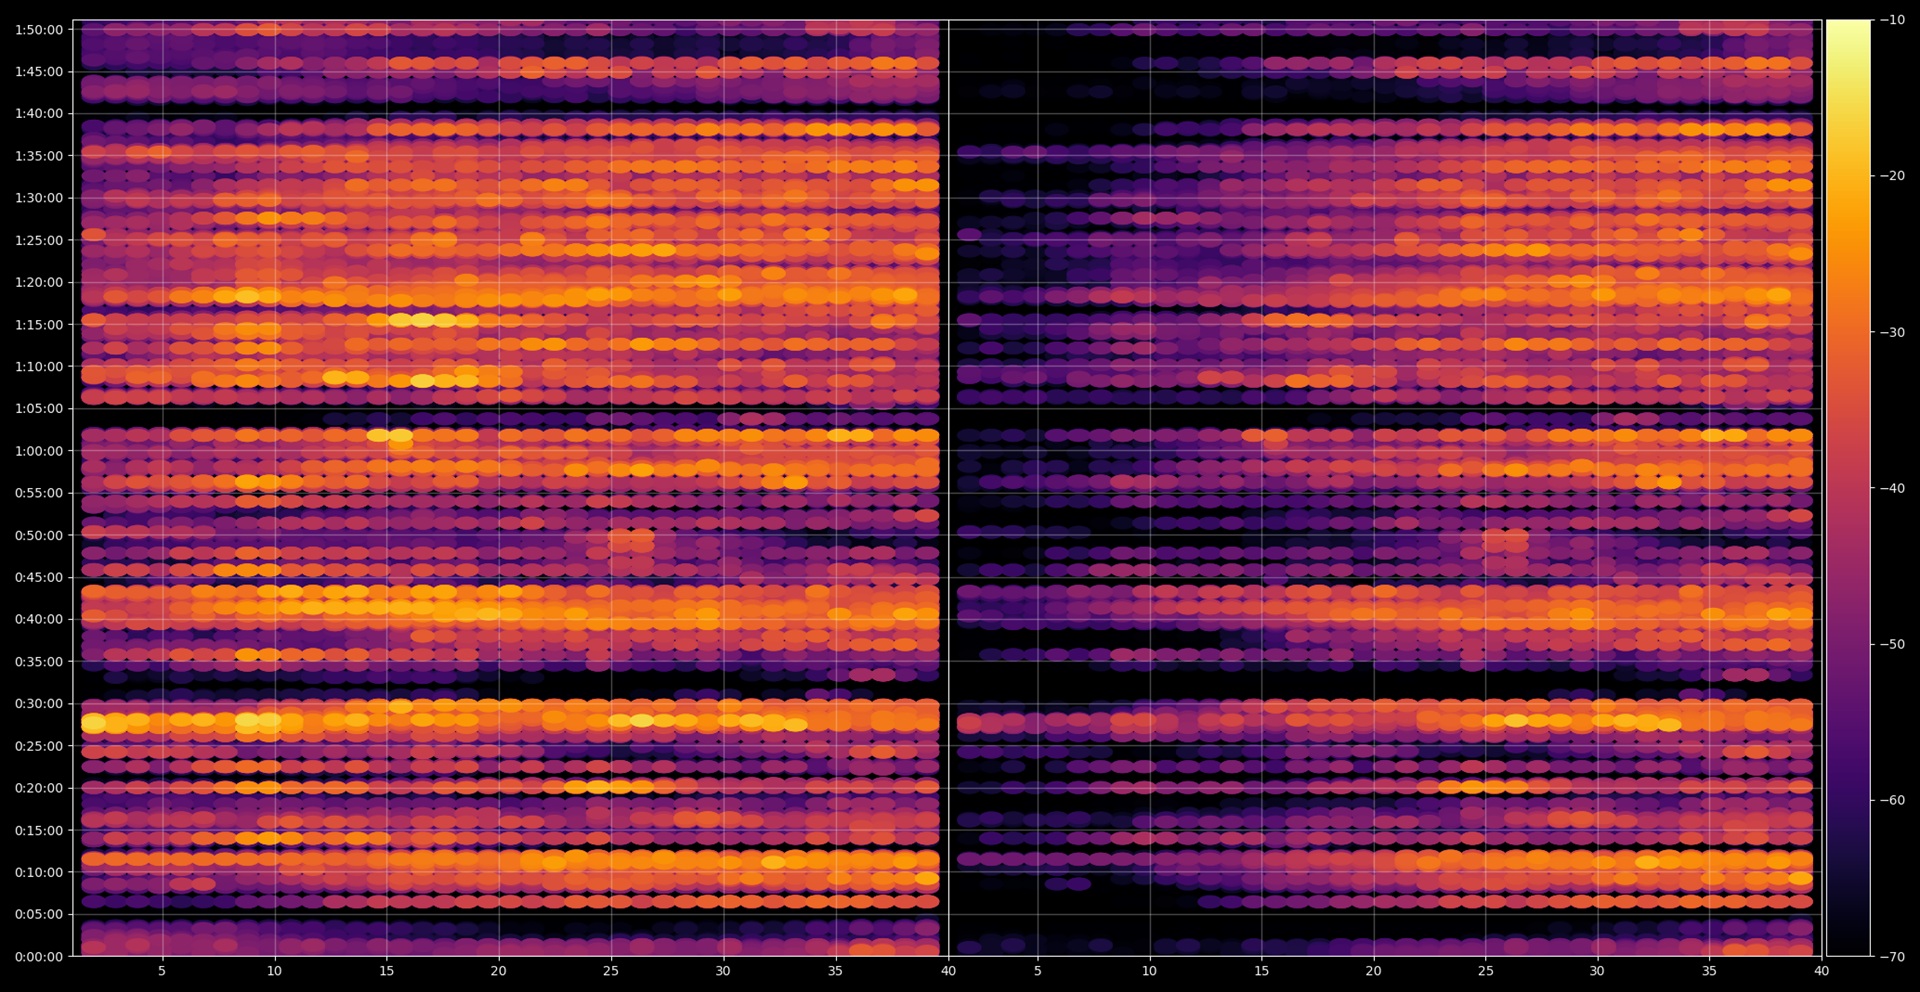This screenshot has height=992, width=1920.
Task: Pick the 0:25:00 y-axis label
Action: coord(39,746)
